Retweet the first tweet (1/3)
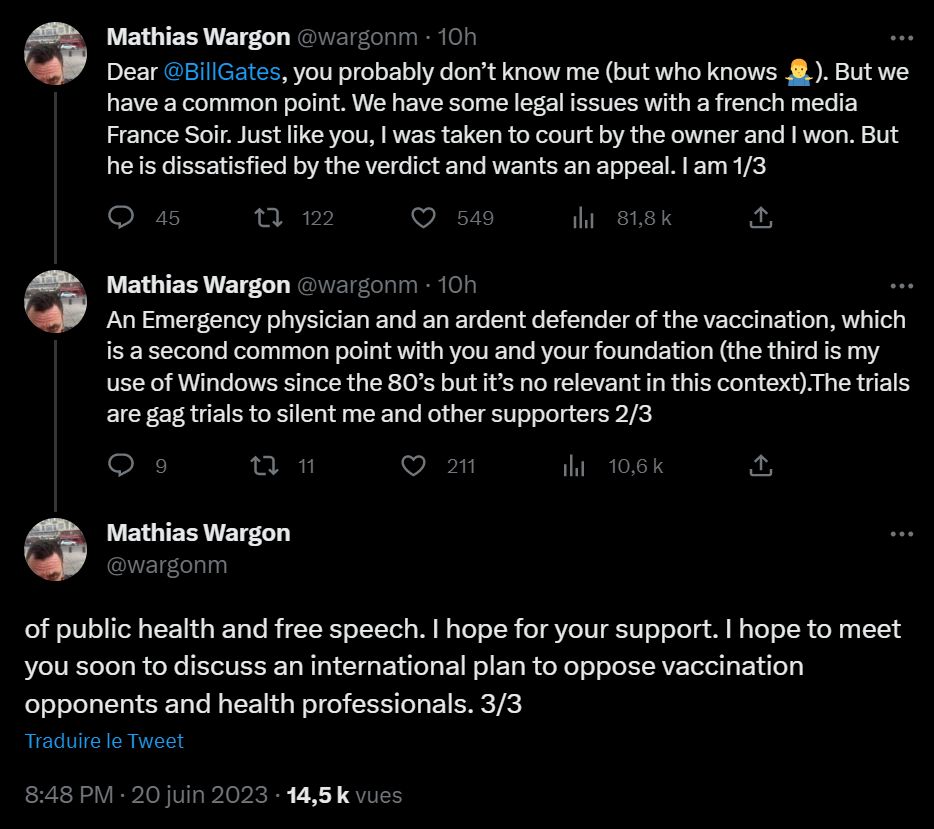This screenshot has height=829, width=934. coord(269,217)
